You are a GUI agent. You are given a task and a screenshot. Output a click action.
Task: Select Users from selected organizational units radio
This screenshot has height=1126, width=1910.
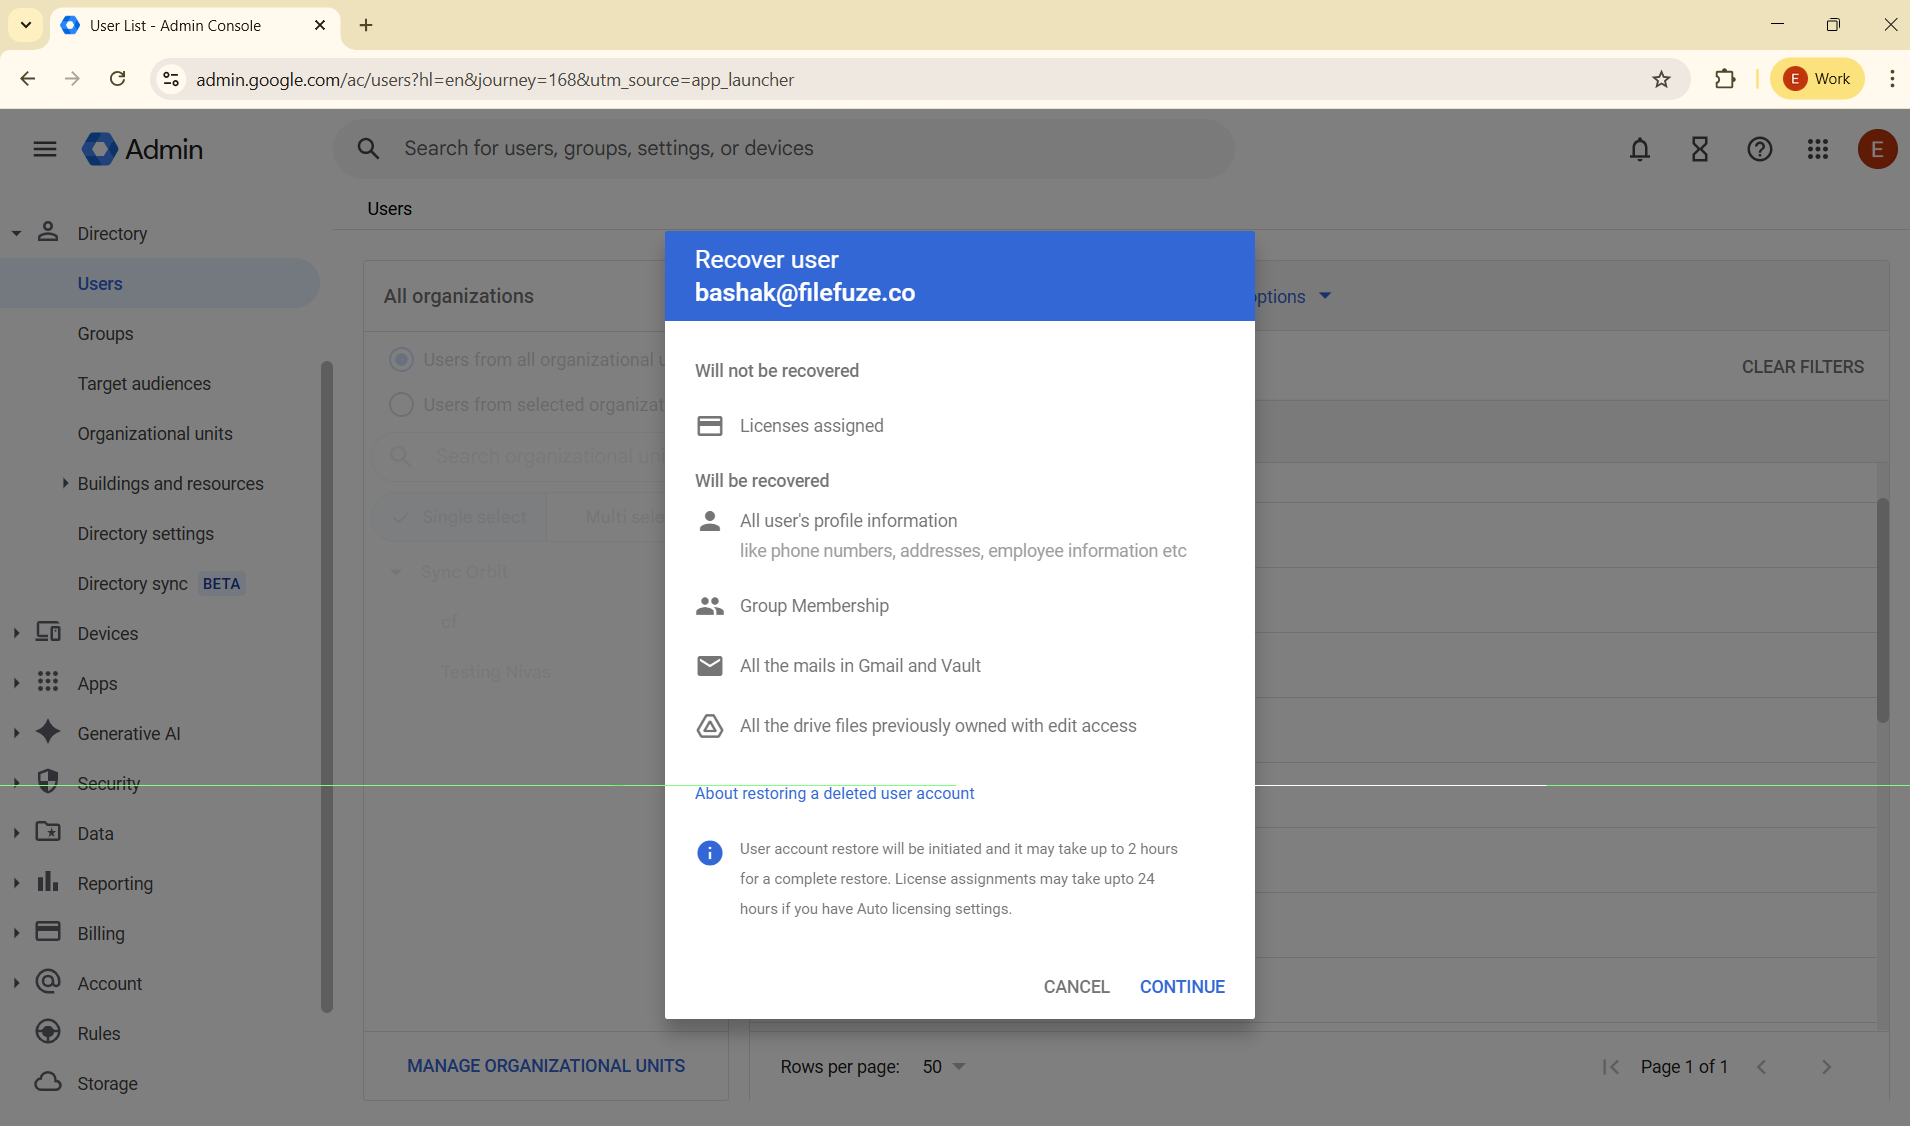tap(401, 404)
